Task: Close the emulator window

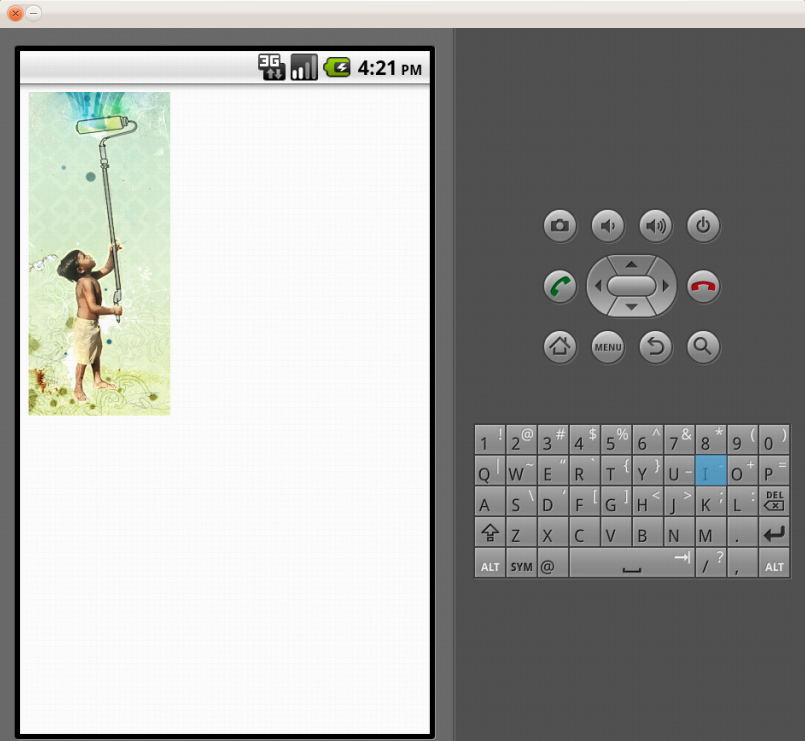Action: [15, 13]
